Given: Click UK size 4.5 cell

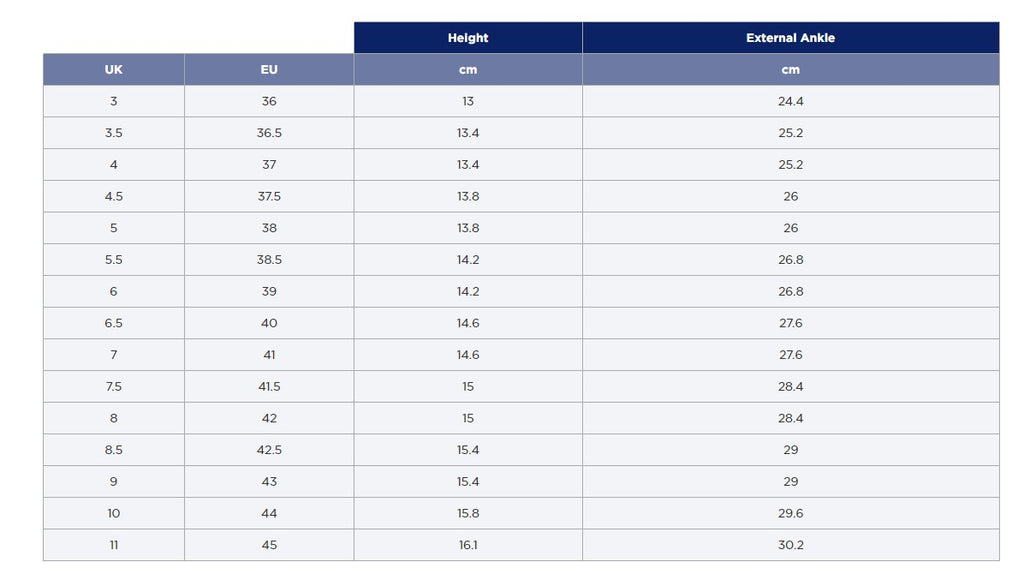Looking at the screenshot, I should (114, 196).
